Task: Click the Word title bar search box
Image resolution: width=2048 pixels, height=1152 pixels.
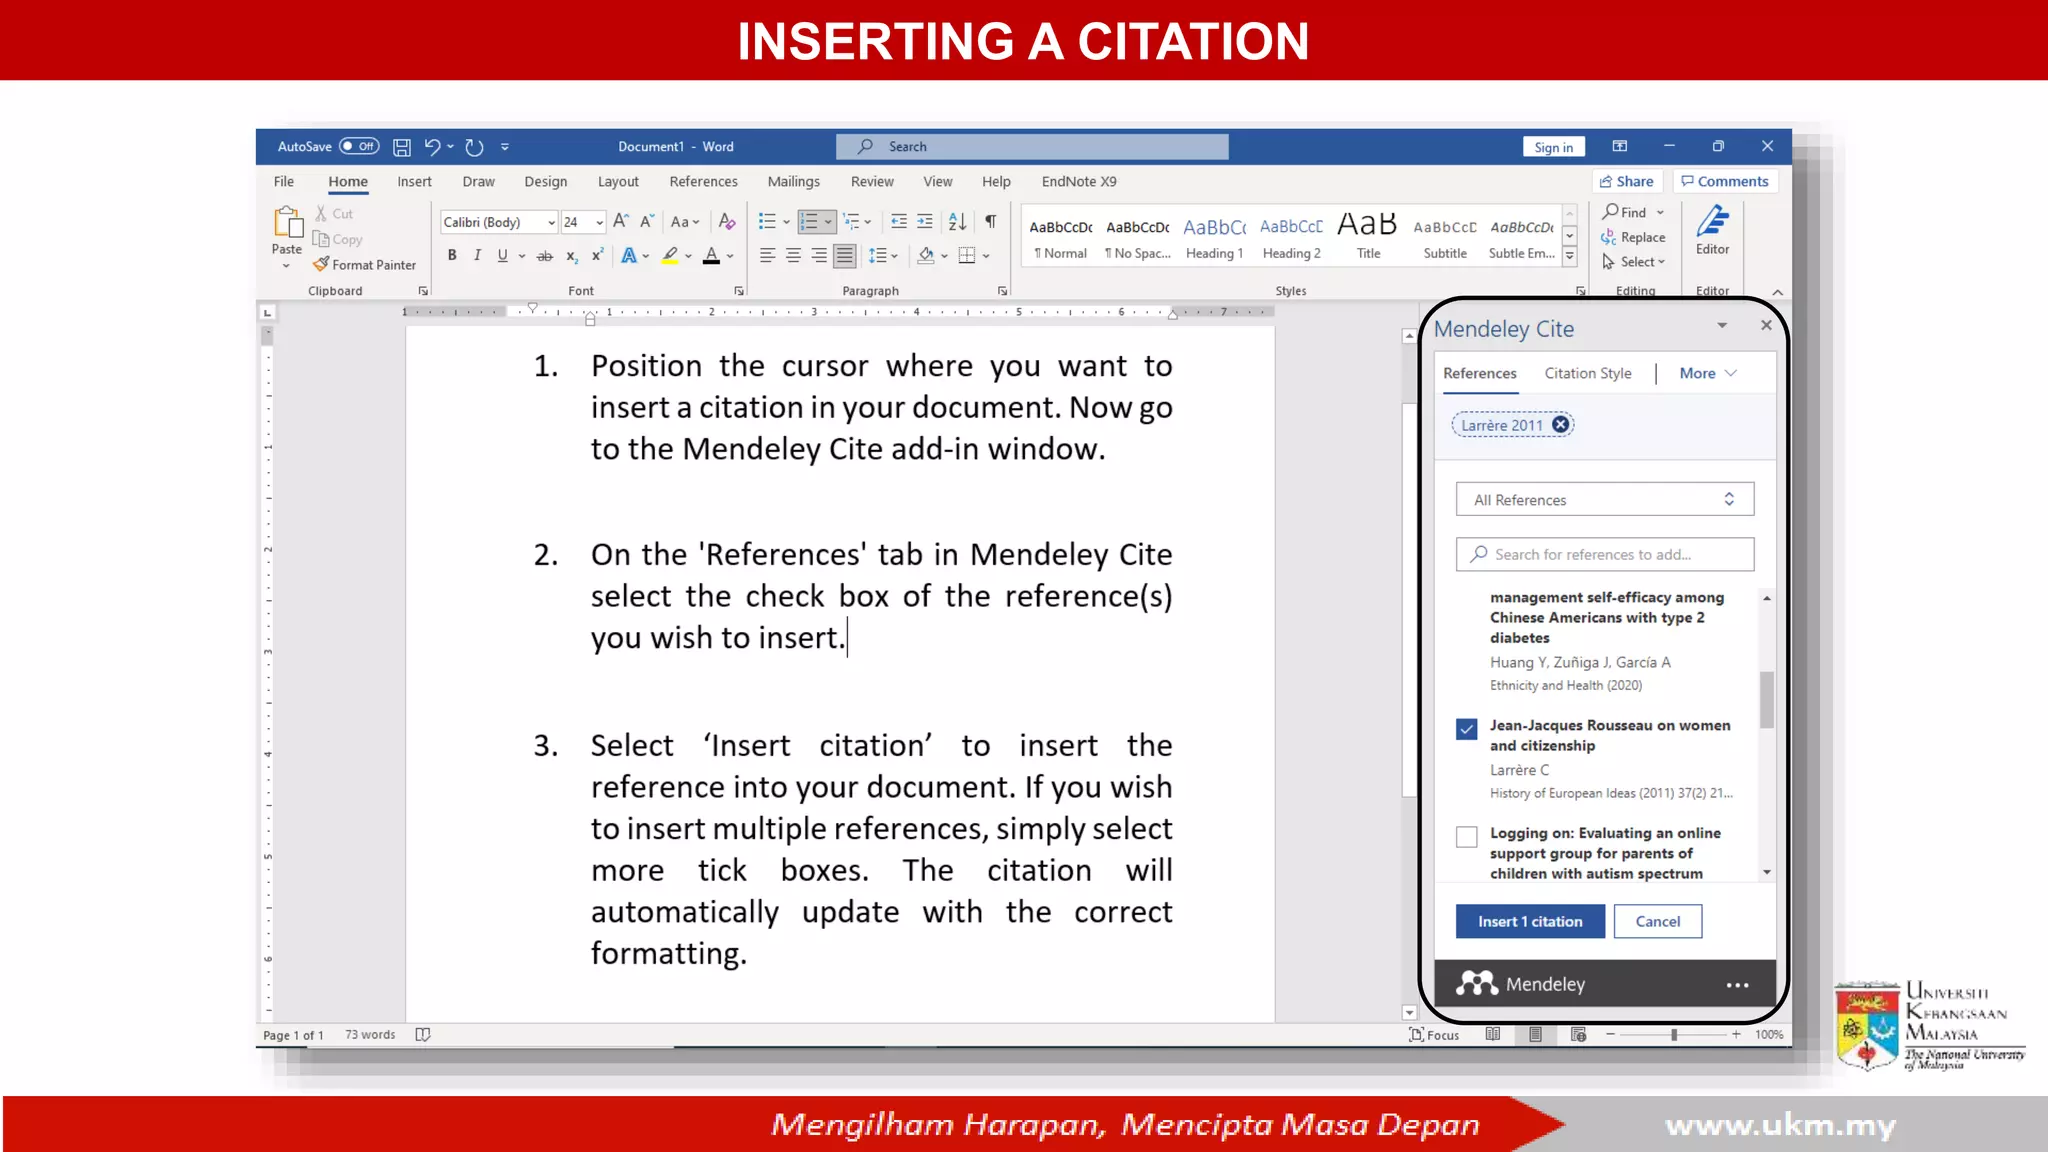Action: (x=1032, y=146)
